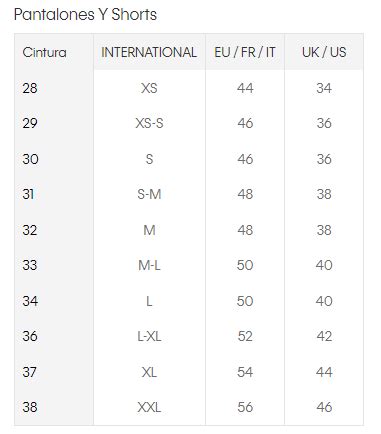This screenshot has height=434, width=381.
Task: Click the XS international size cell
Action: click(149, 88)
